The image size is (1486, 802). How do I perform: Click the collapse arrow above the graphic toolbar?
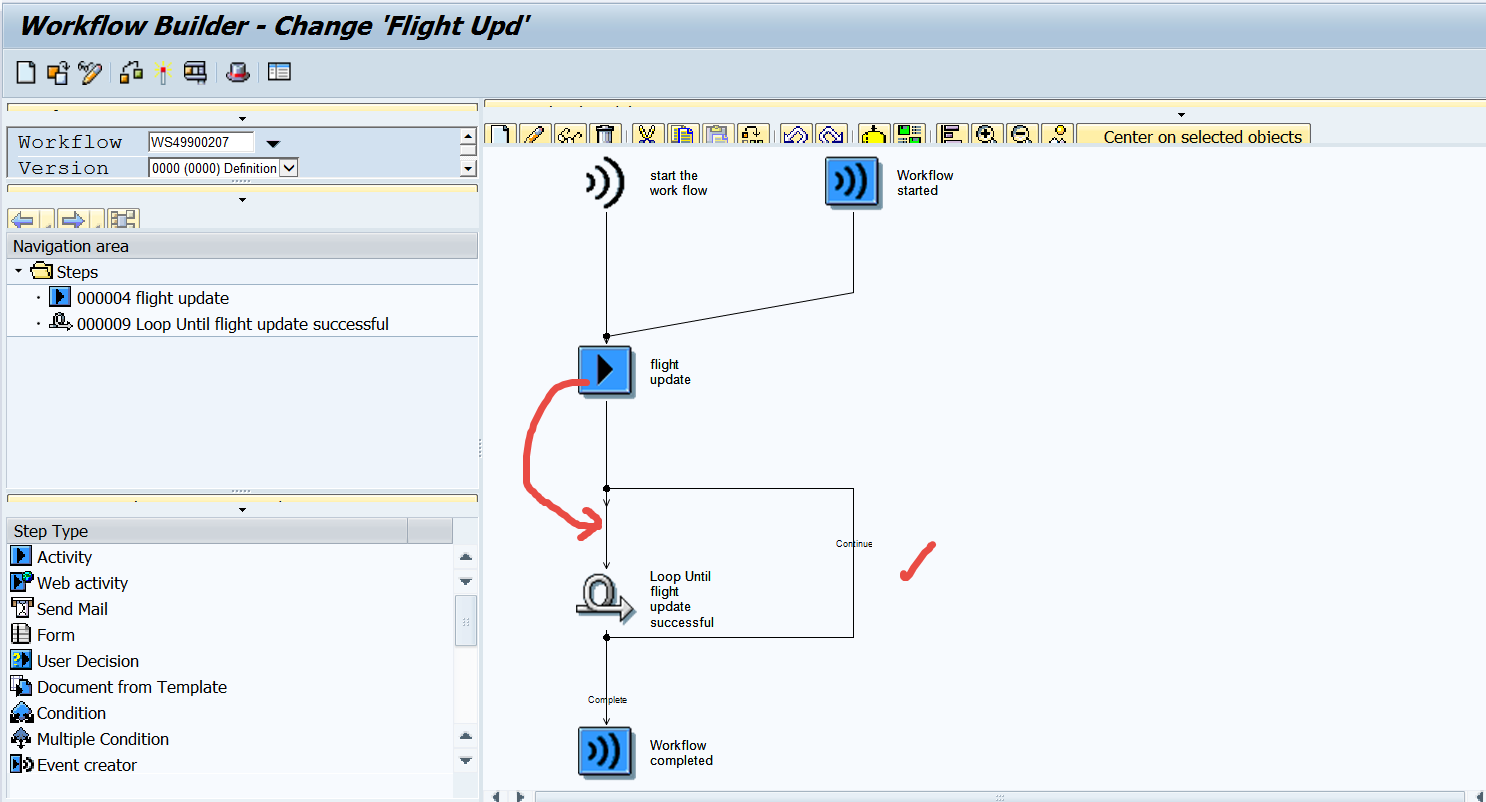[1181, 115]
